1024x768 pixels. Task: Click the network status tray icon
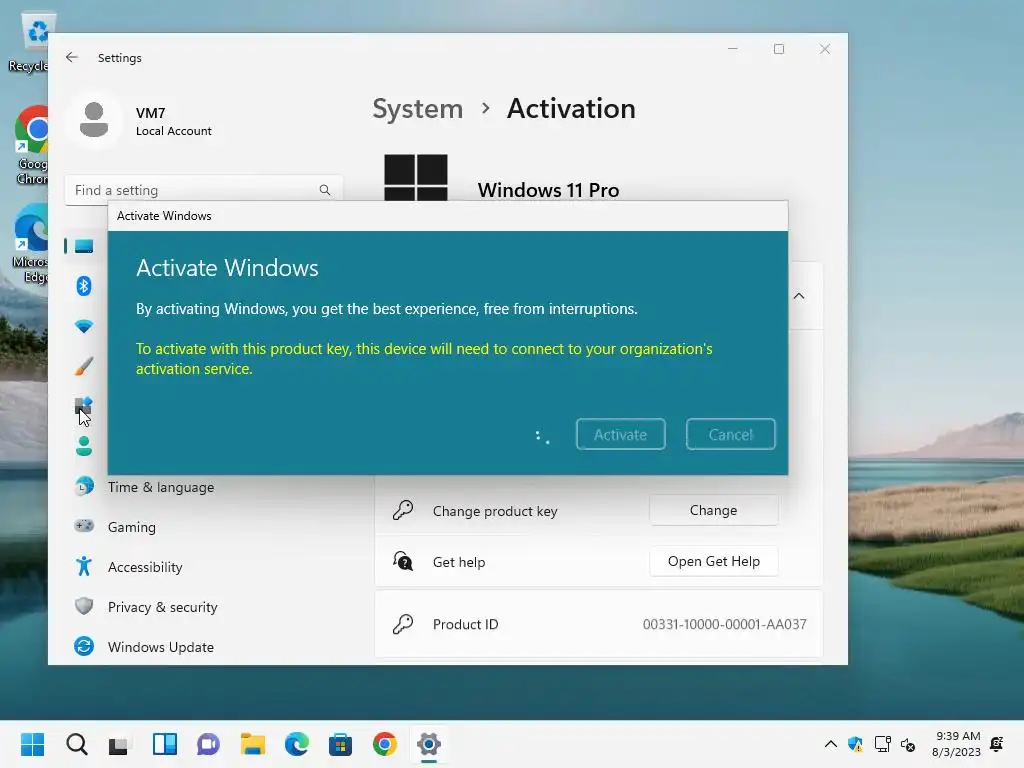(882, 744)
